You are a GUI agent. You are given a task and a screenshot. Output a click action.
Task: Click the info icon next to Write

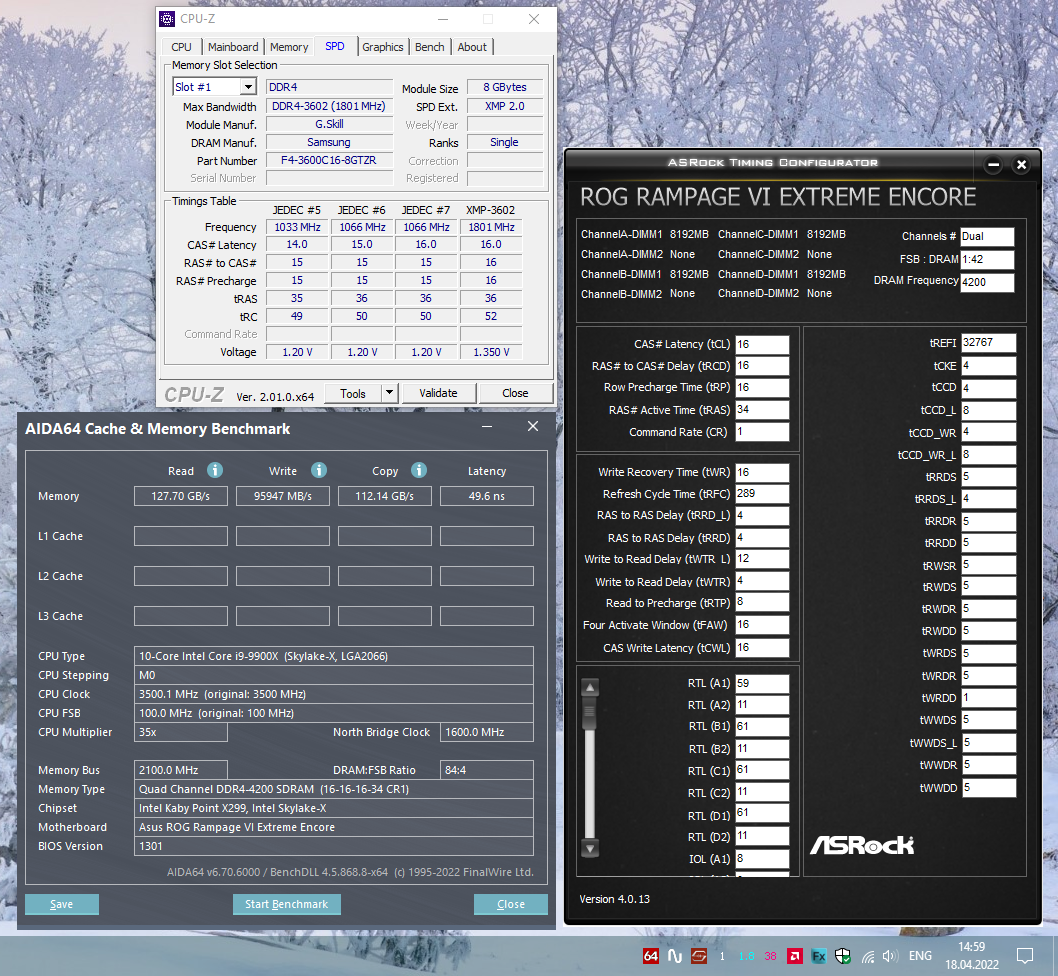(318, 470)
